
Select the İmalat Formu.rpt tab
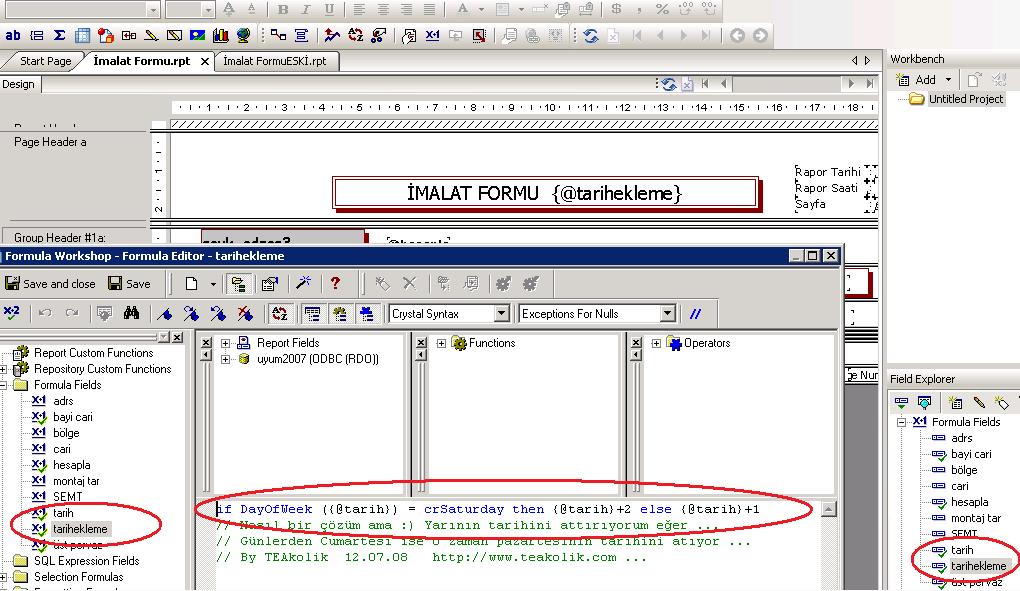(141, 60)
